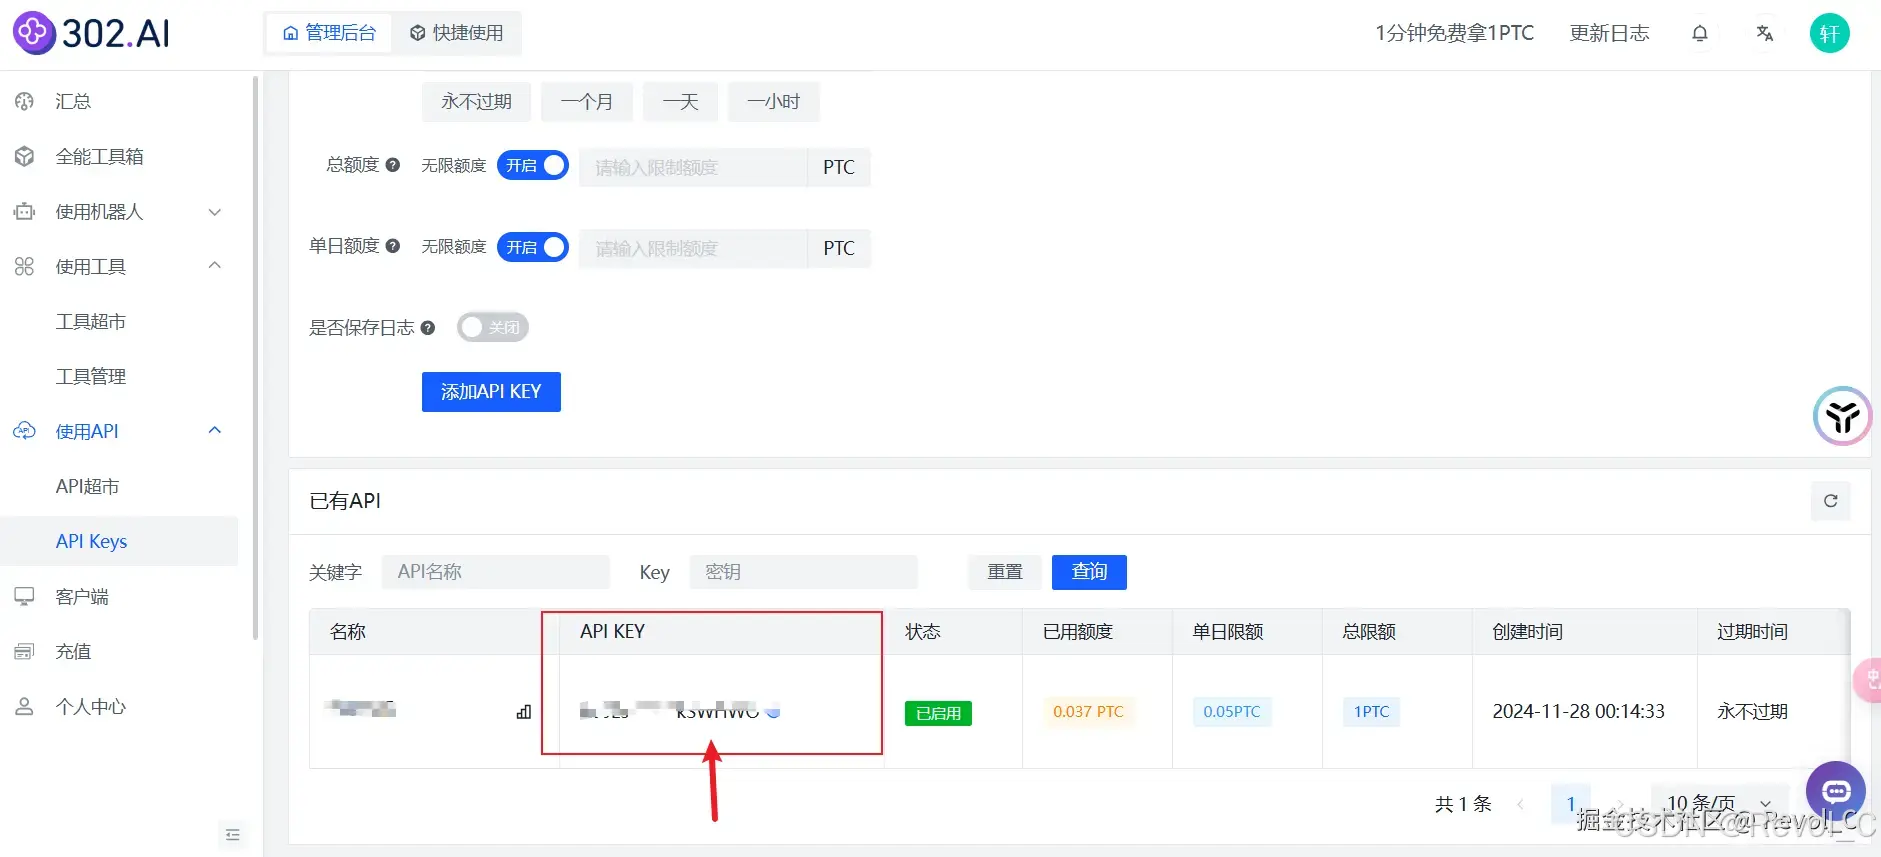
Task: Click the 0.05PTC daily limit value
Action: pos(1232,712)
